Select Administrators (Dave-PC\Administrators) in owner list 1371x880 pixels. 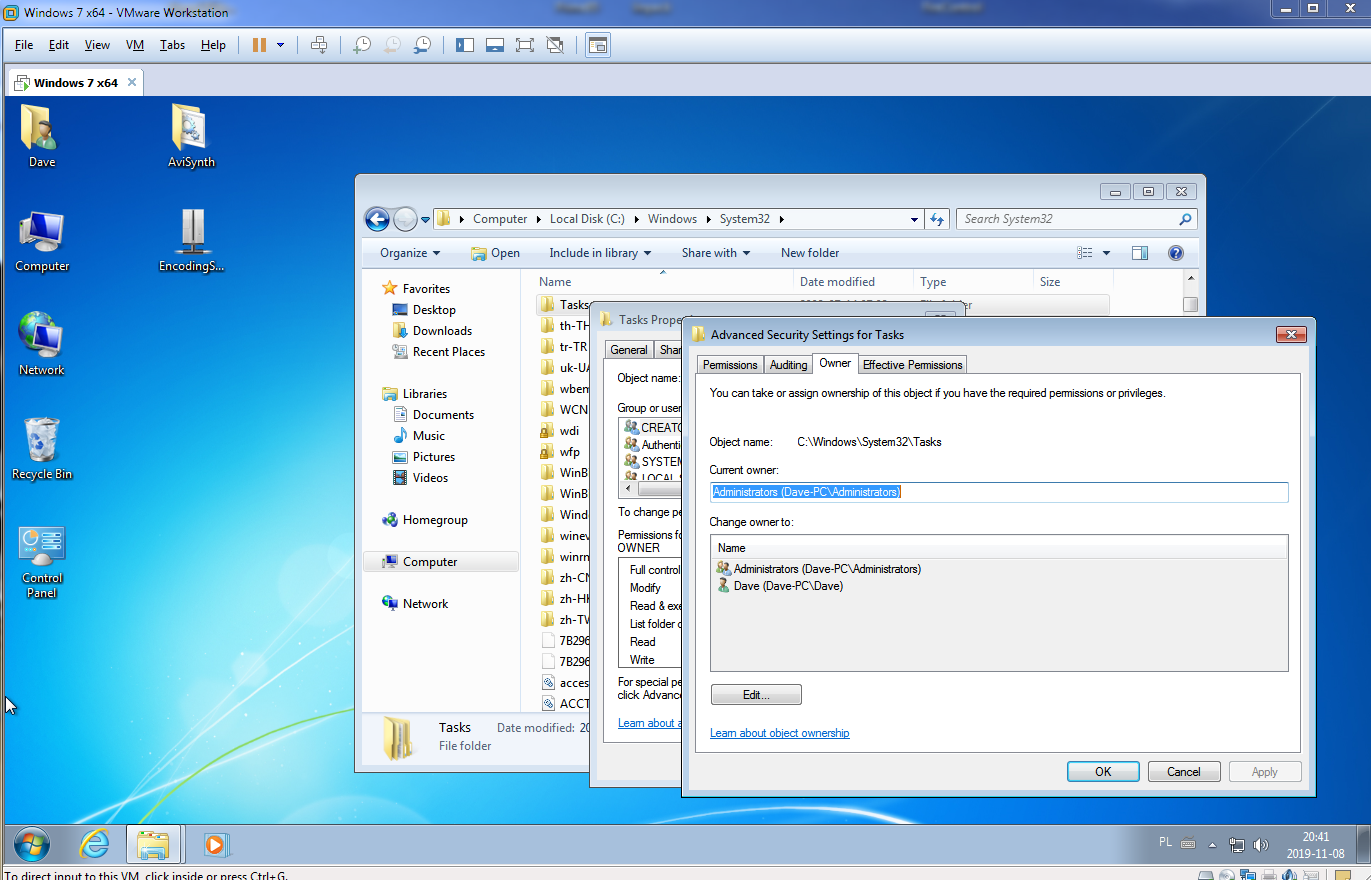tap(827, 569)
